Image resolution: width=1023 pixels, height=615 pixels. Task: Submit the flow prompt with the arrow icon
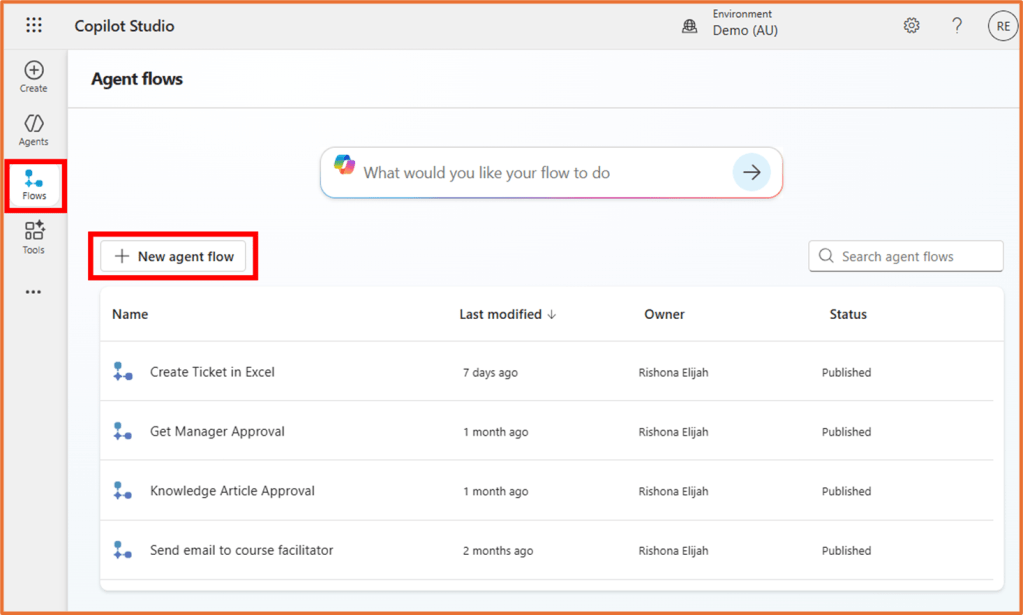(x=752, y=172)
